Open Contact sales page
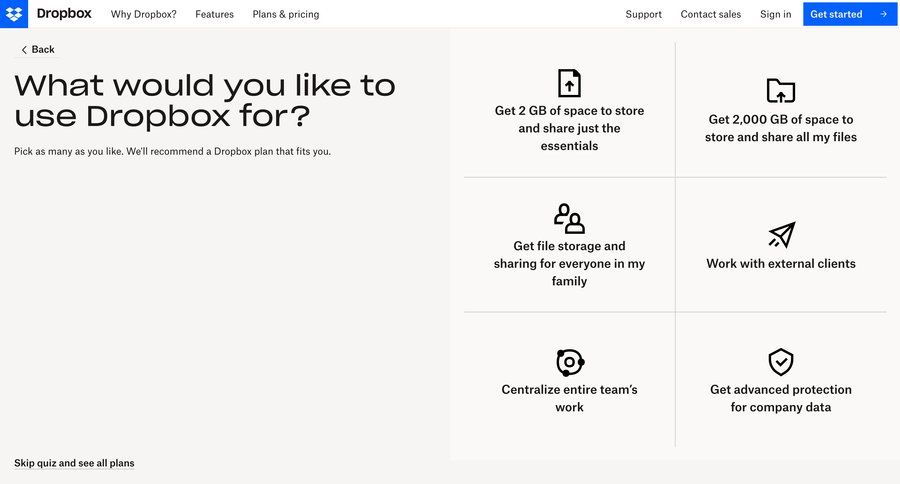 711,14
